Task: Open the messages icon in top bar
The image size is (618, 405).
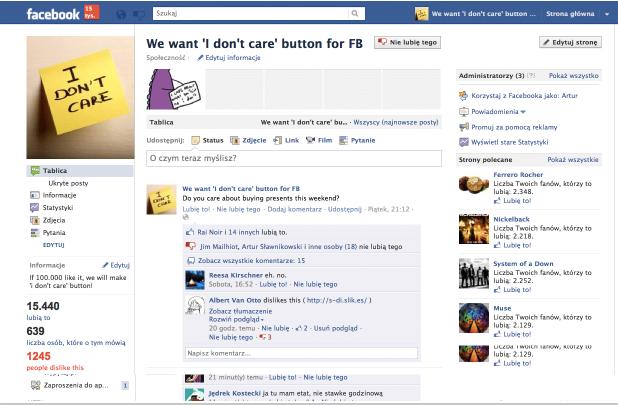Action: pos(139,15)
